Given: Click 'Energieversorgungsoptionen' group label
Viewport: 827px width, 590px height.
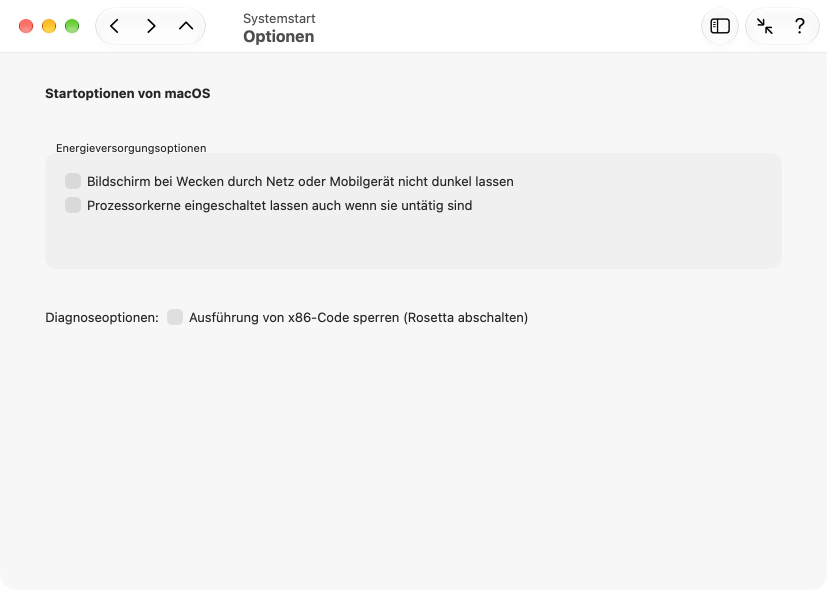Looking at the screenshot, I should point(131,148).
